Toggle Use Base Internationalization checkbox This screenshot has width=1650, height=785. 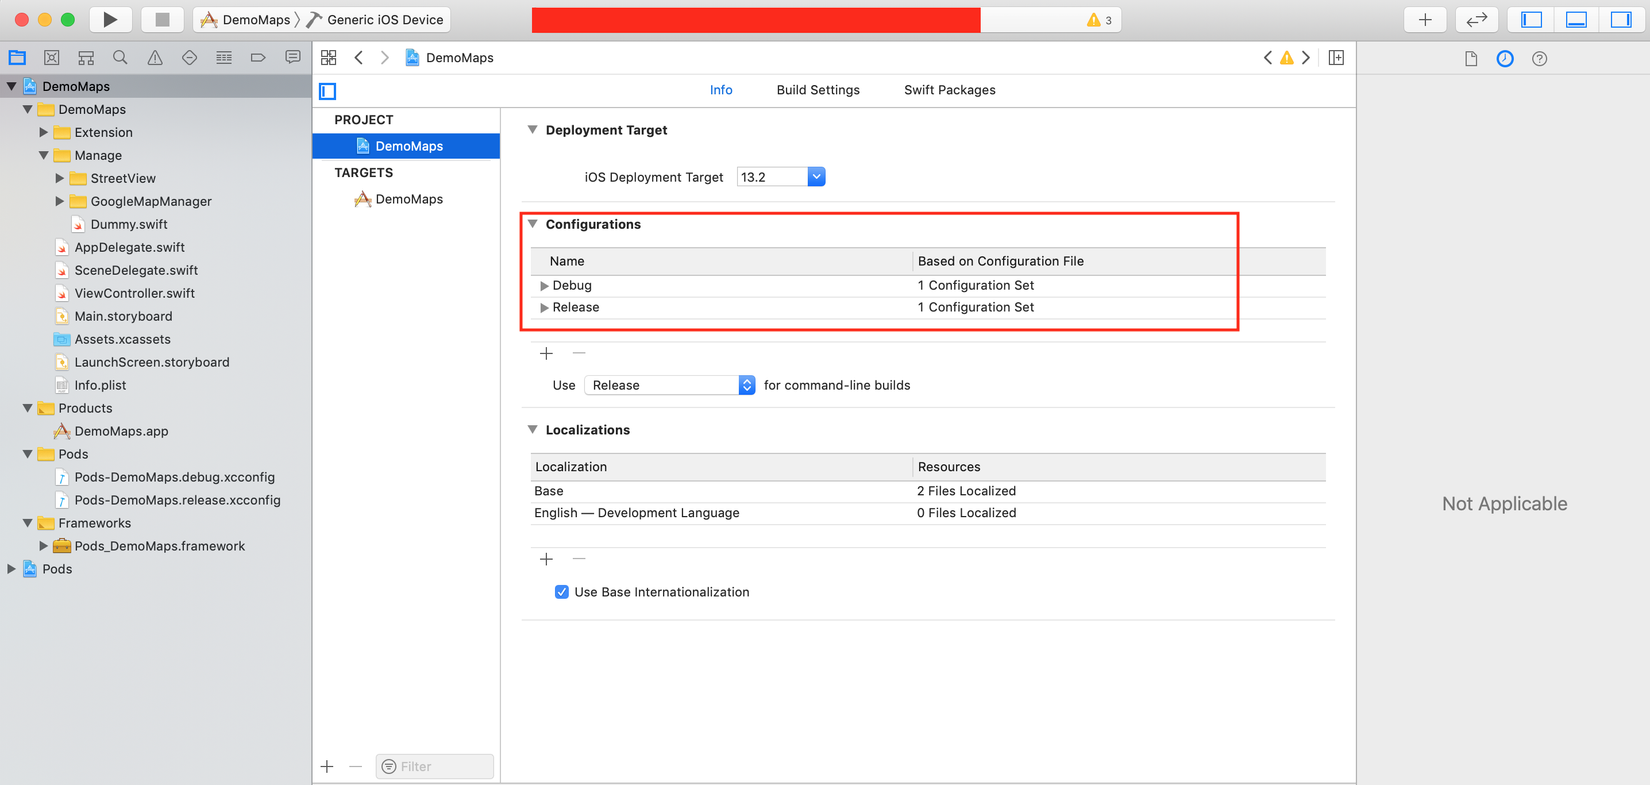click(562, 592)
